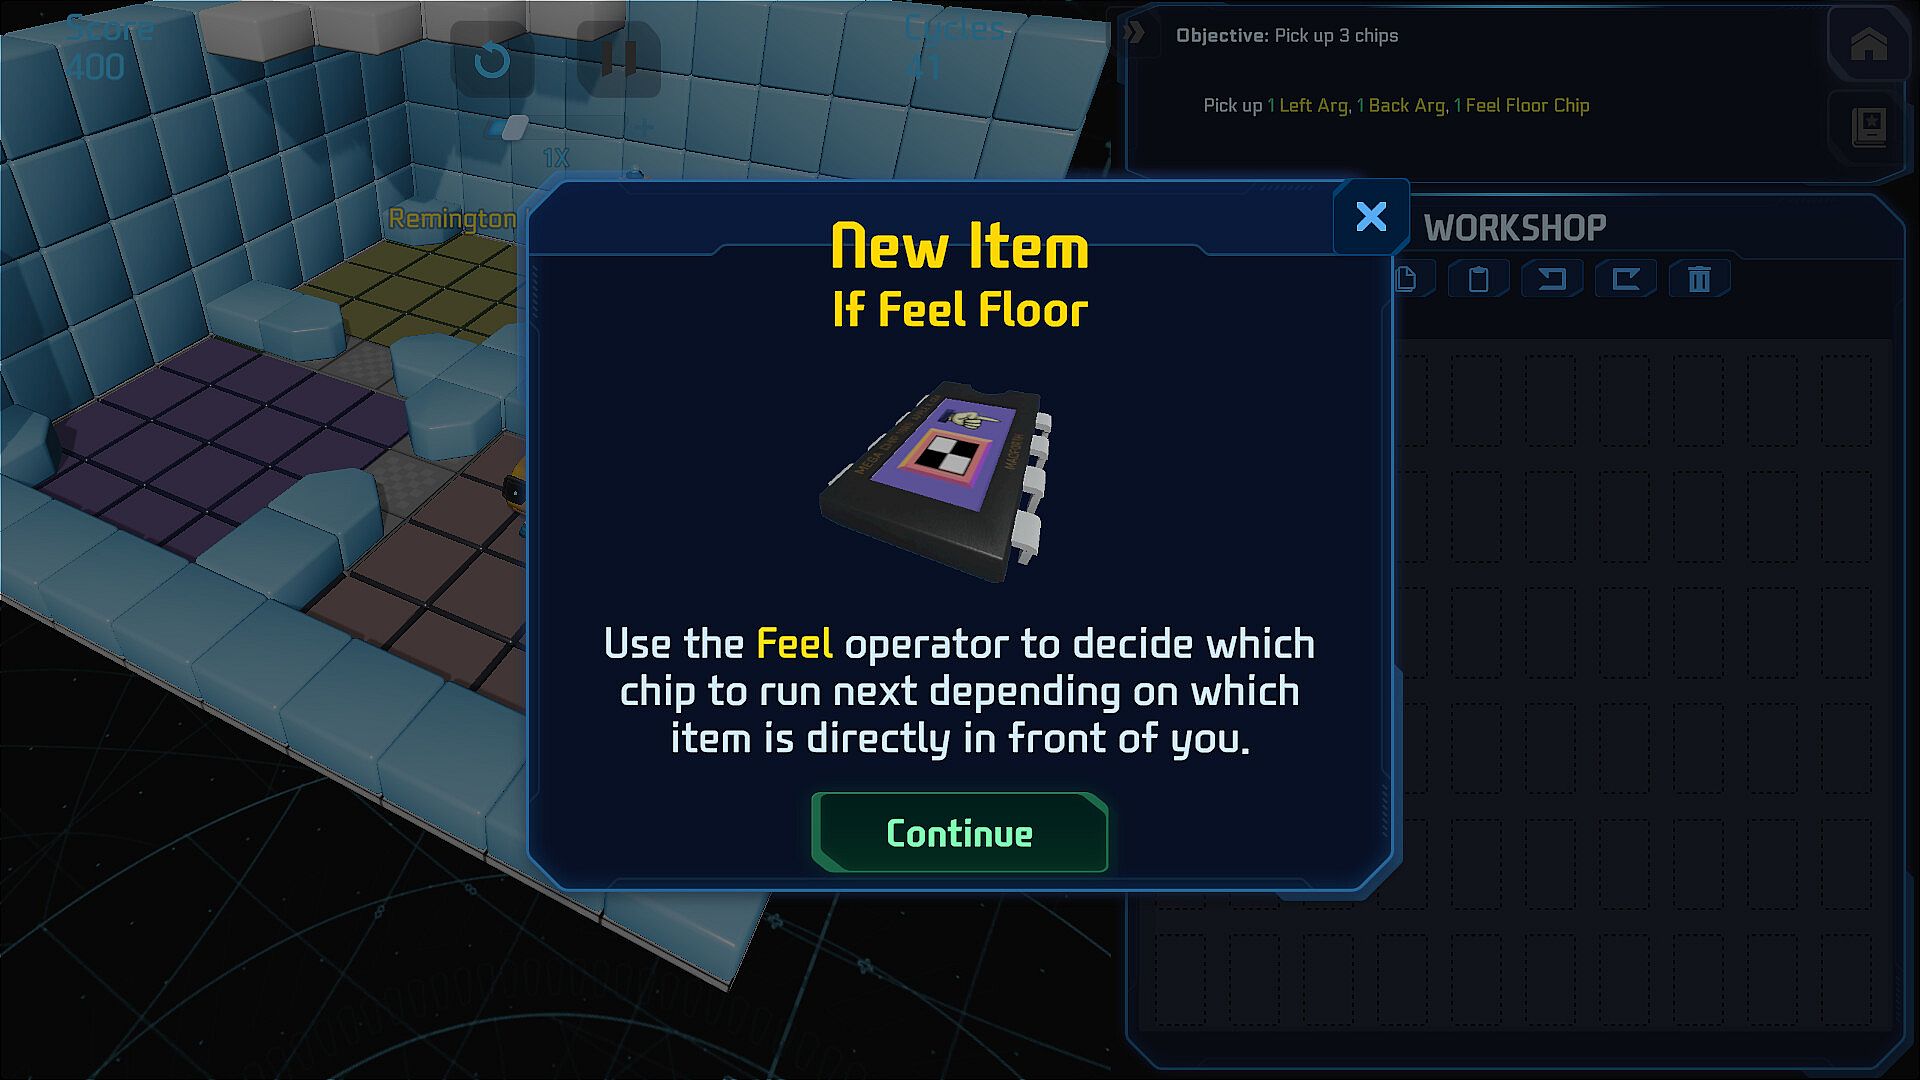The width and height of the screenshot is (1920, 1080).
Task: Restart the level with the reset icon
Action: (491, 60)
